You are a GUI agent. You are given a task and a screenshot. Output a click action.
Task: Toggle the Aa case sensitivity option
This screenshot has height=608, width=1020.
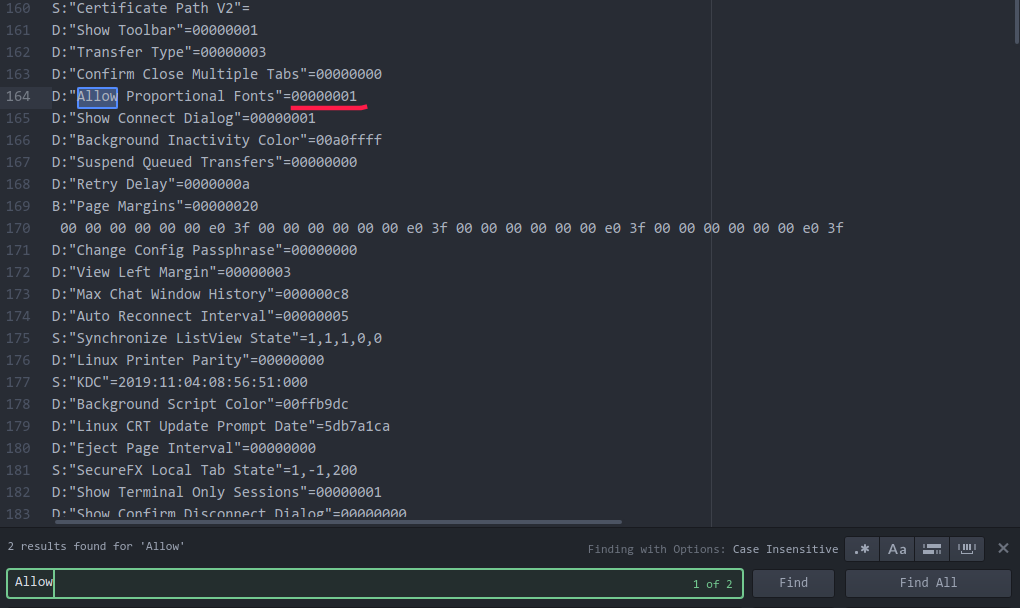click(x=896, y=548)
